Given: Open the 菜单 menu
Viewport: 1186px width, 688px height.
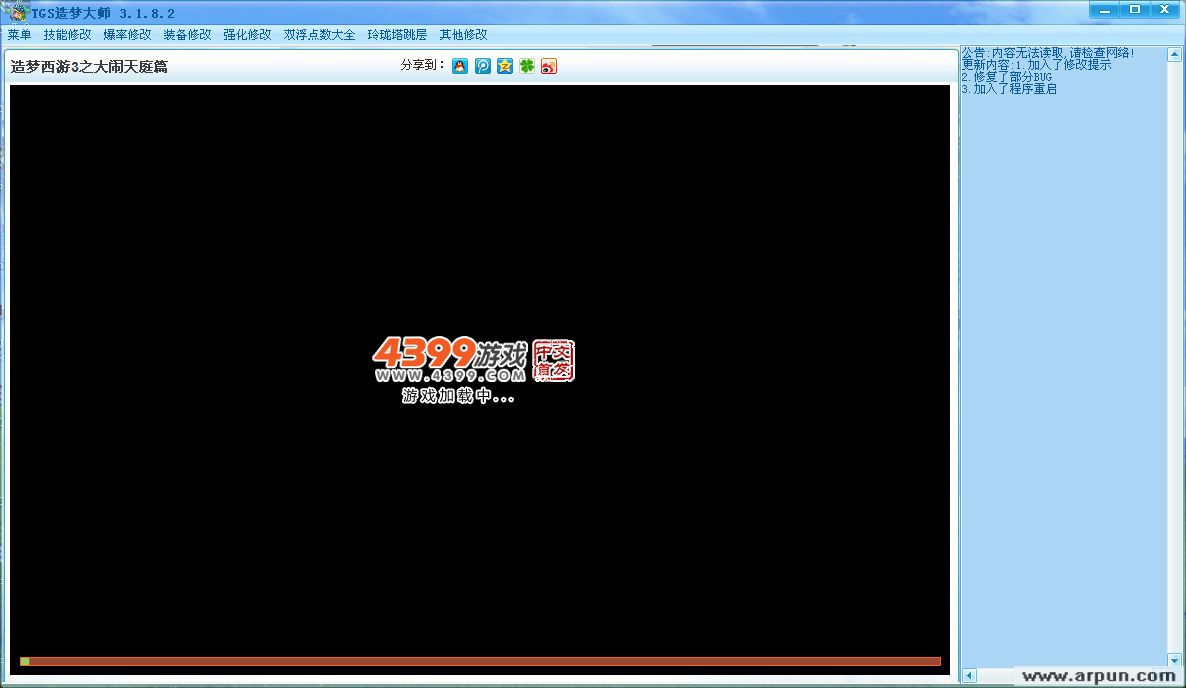Looking at the screenshot, I should click(x=20, y=35).
